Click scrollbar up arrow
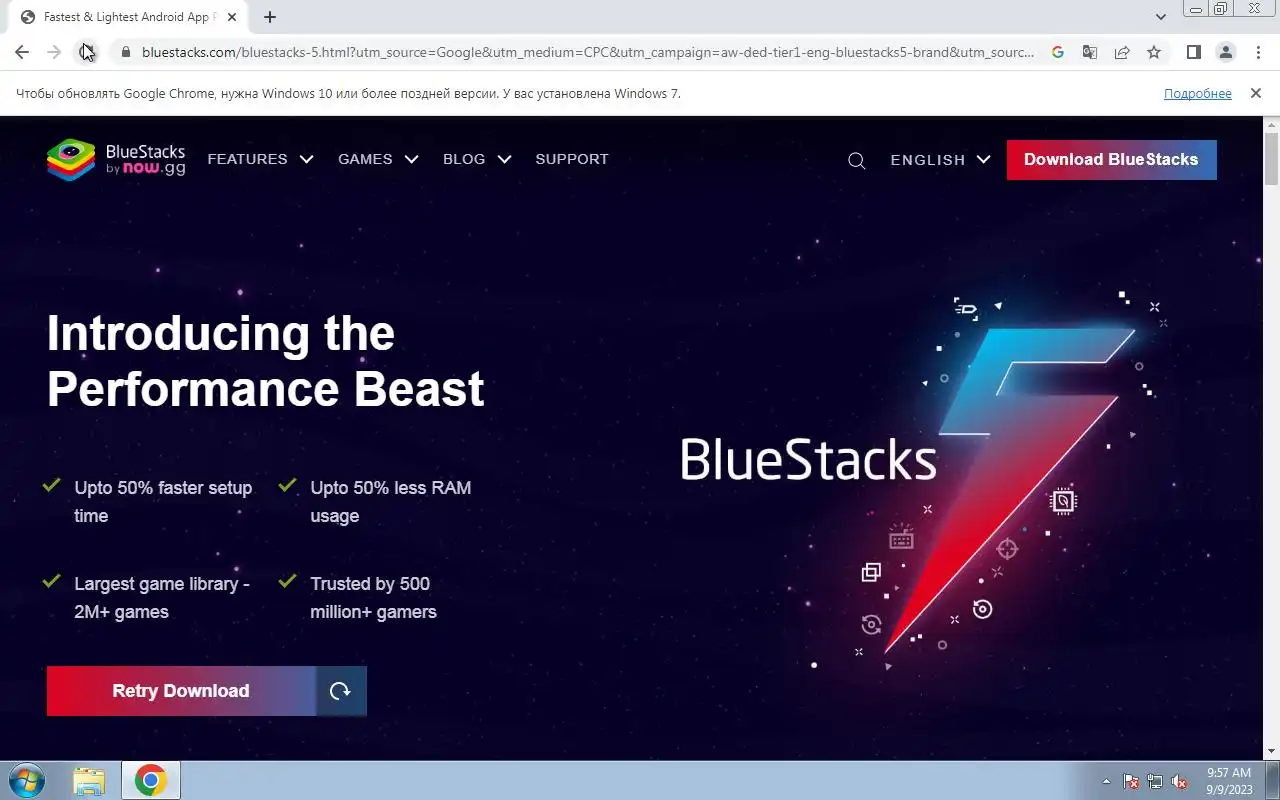This screenshot has width=1280, height=800. point(1271,124)
